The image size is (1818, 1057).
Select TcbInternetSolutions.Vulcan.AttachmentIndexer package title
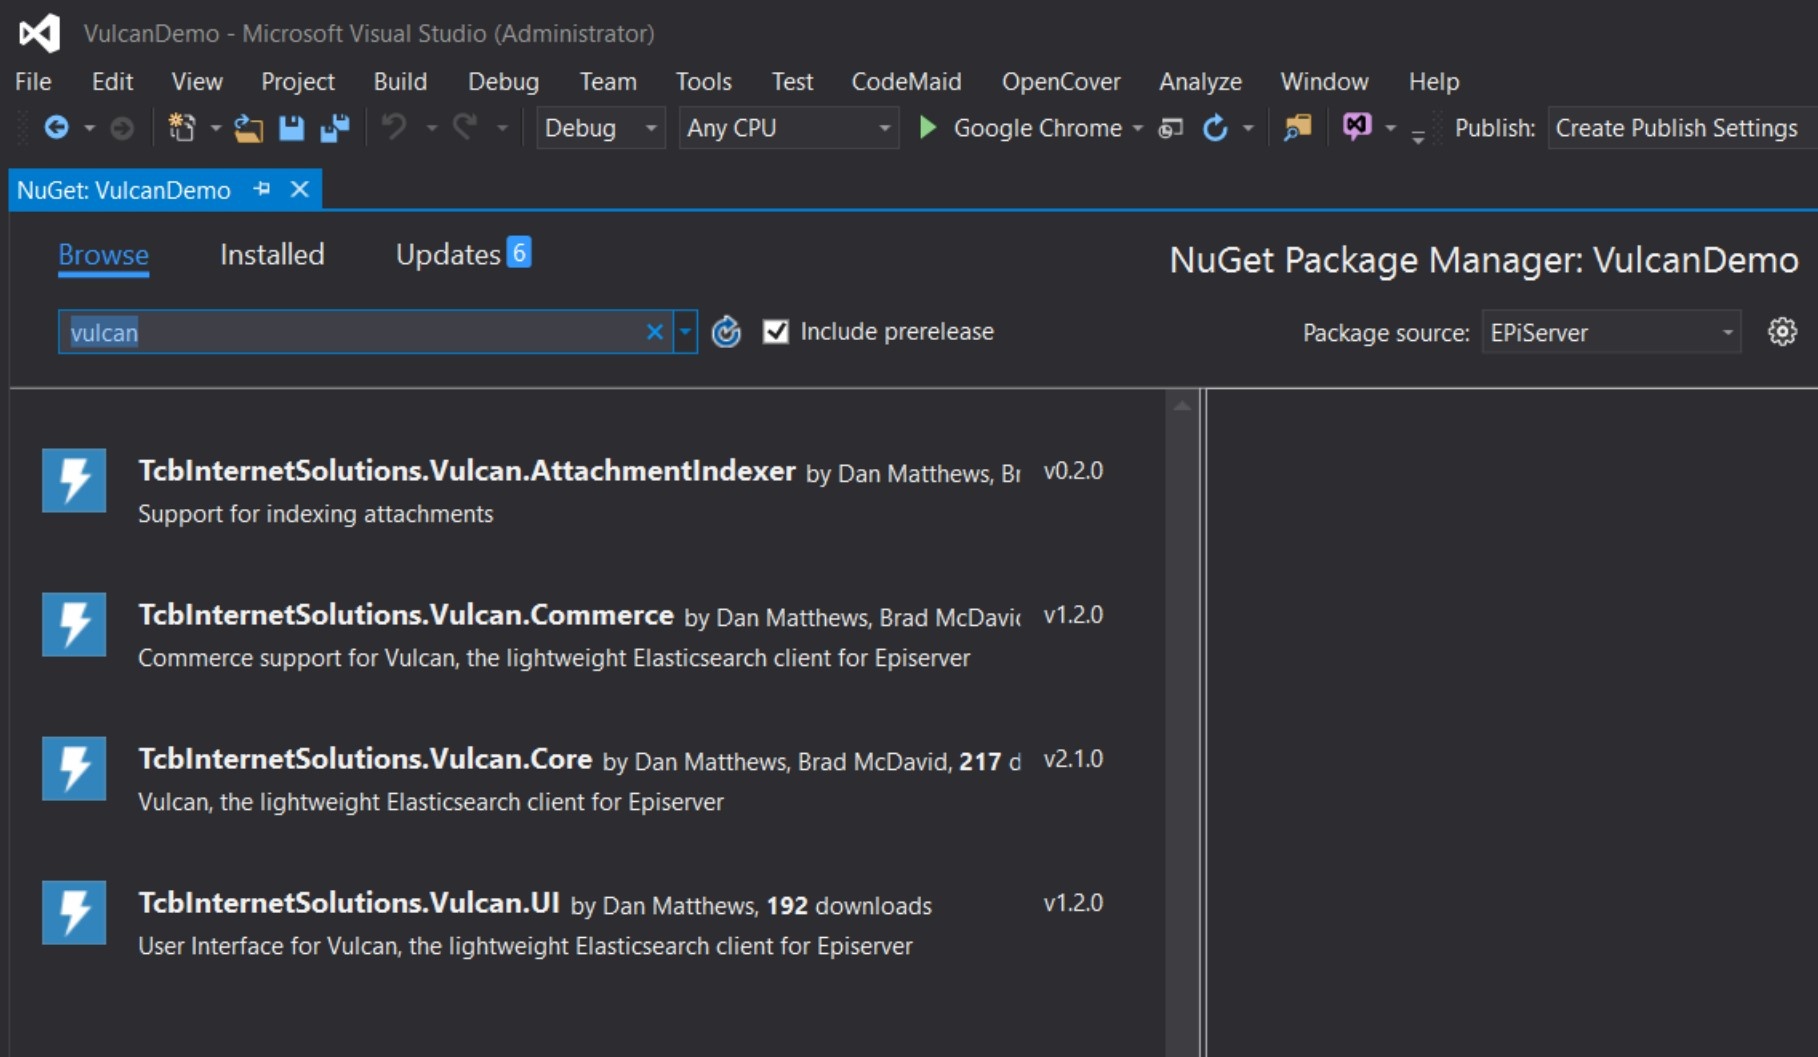(x=467, y=470)
